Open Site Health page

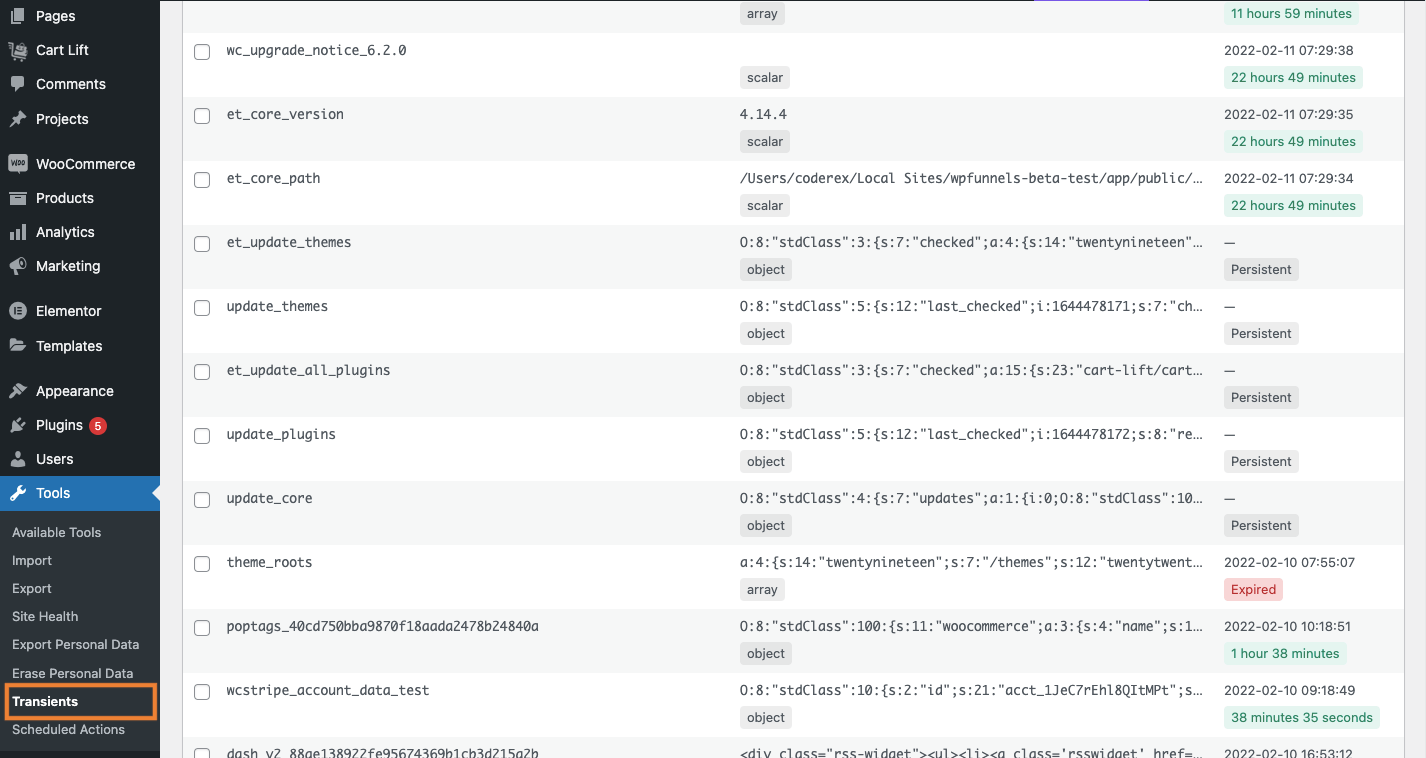45,616
